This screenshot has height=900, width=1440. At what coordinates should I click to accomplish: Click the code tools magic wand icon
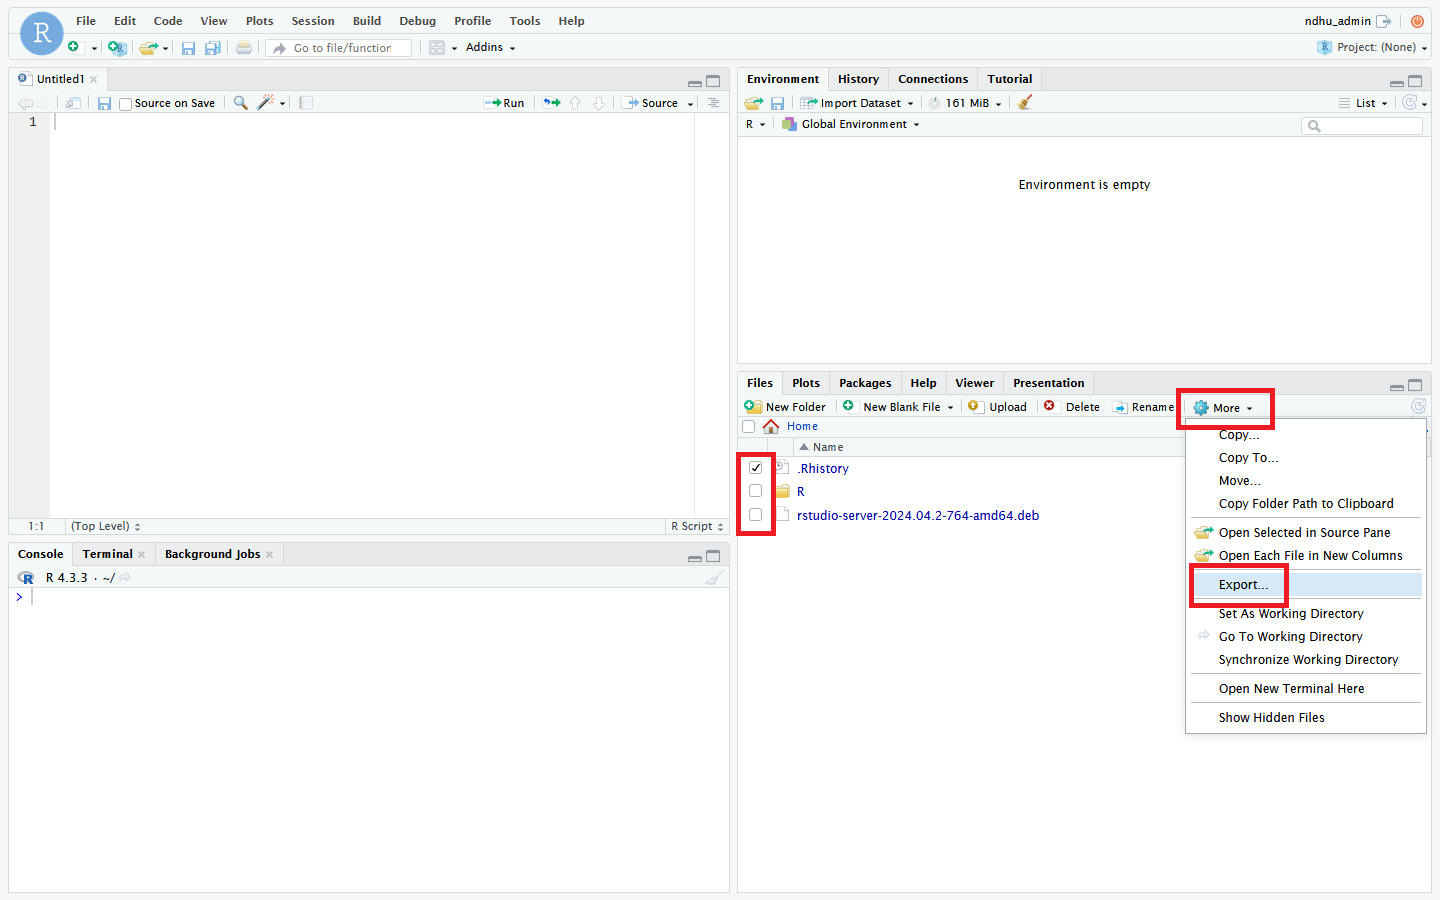click(266, 103)
